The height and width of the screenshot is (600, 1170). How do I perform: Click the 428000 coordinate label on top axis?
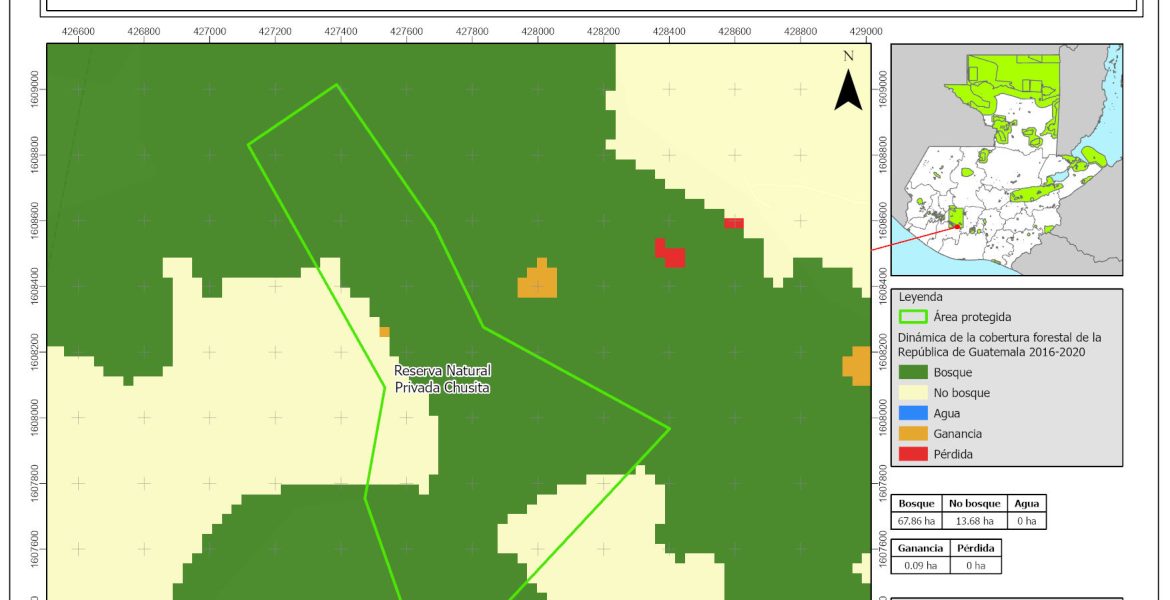pyautogui.click(x=538, y=32)
